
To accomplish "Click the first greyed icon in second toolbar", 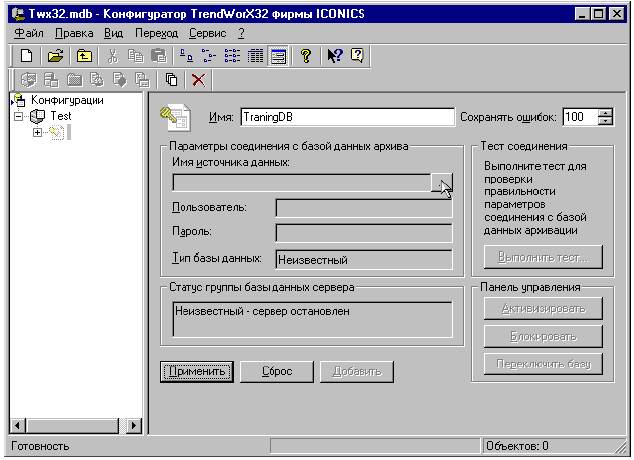I will [x=29, y=80].
